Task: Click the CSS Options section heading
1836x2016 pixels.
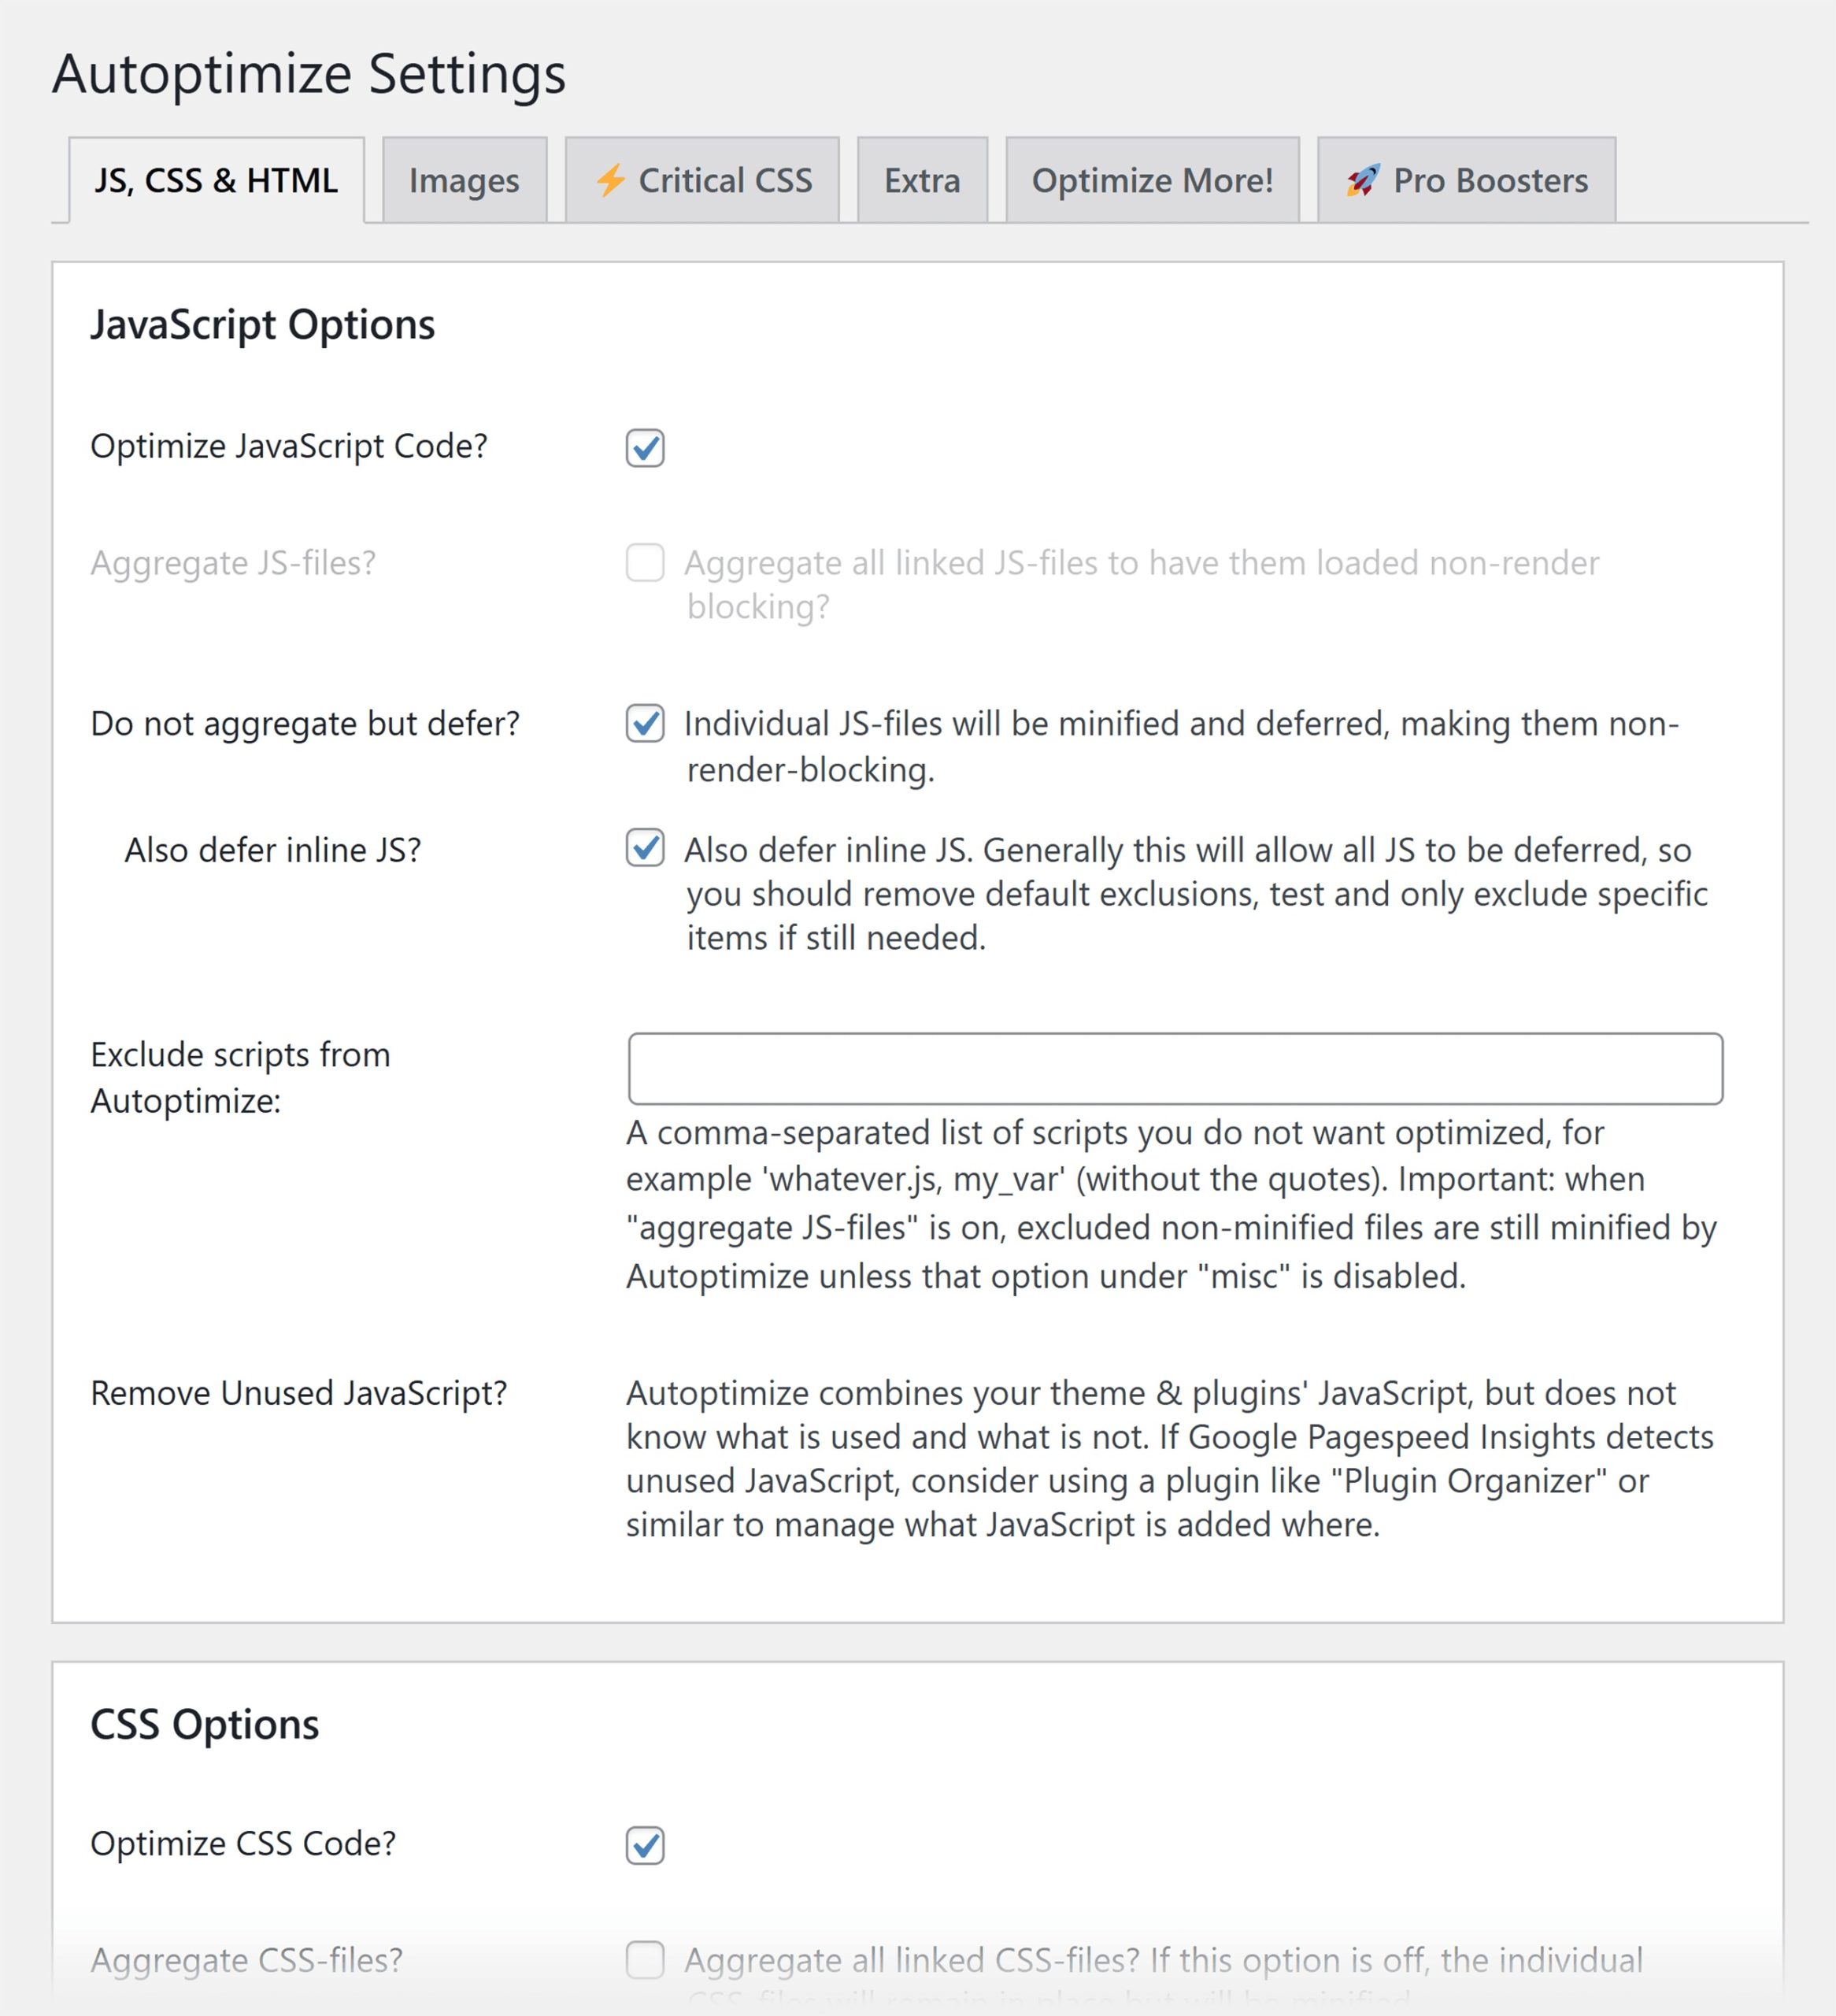Action: pos(205,1725)
